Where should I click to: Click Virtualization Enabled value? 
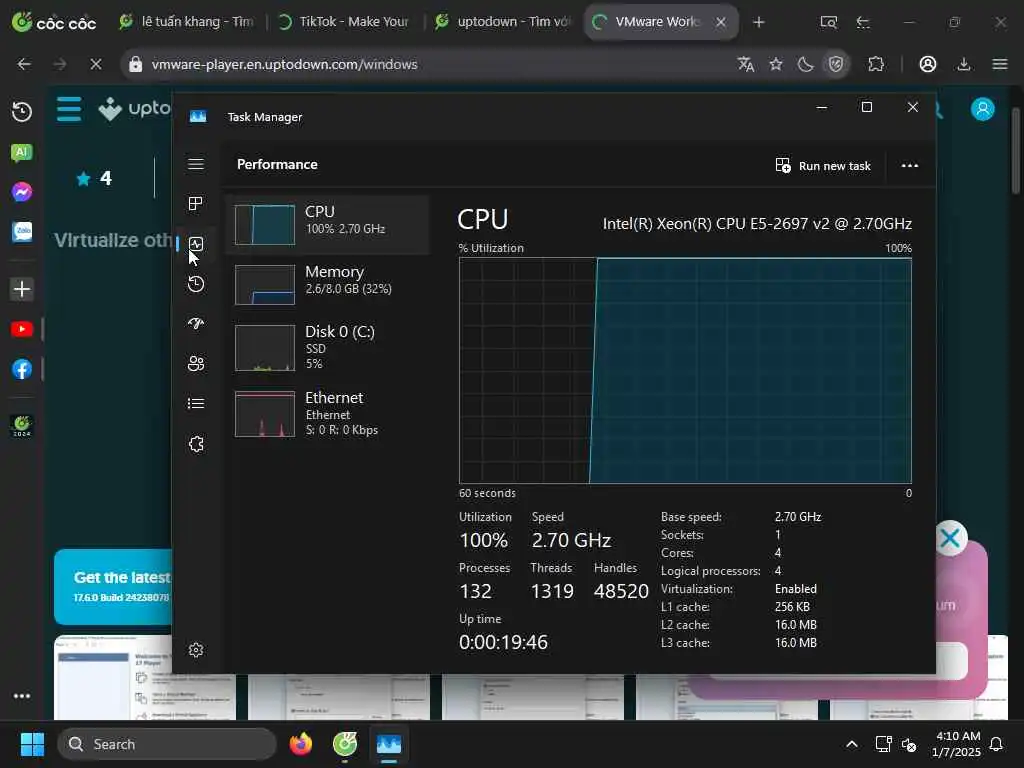coord(795,588)
